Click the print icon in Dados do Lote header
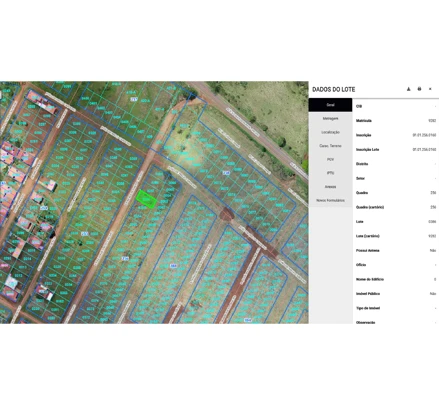 point(419,89)
